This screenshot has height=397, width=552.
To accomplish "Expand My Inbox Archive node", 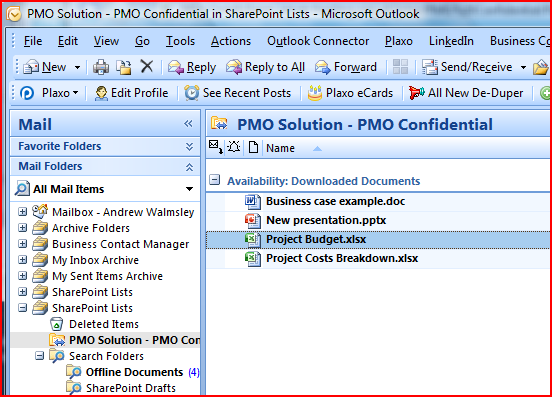I will pyautogui.click(x=23, y=260).
